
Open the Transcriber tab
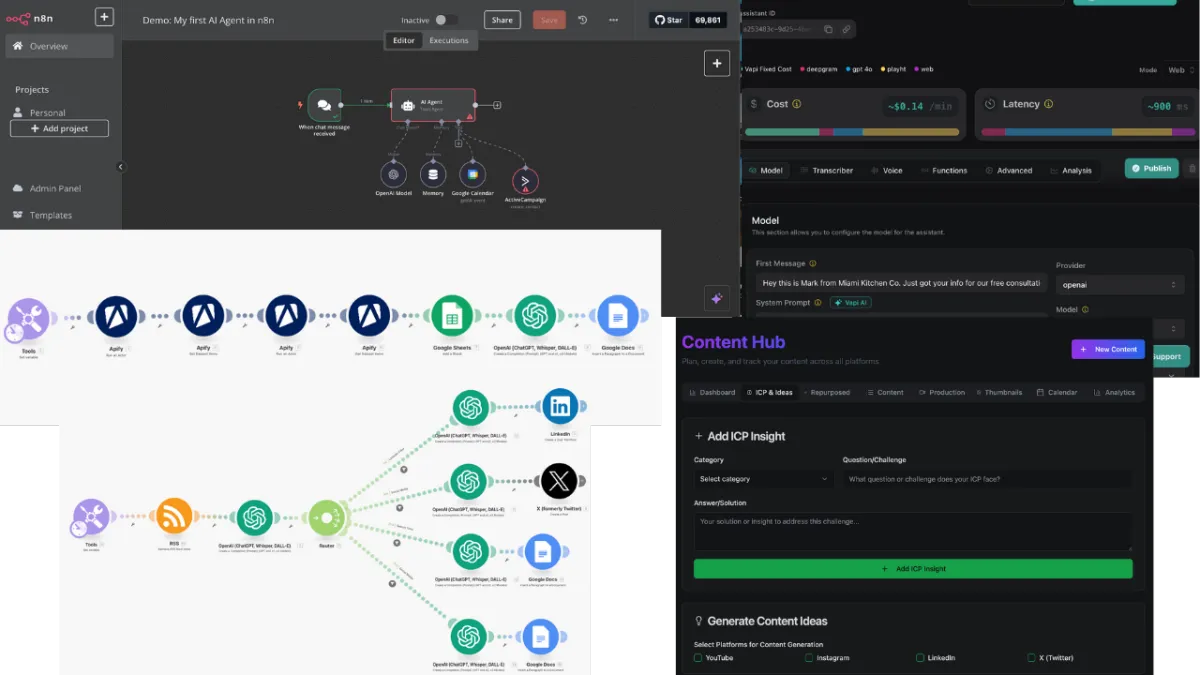827,171
